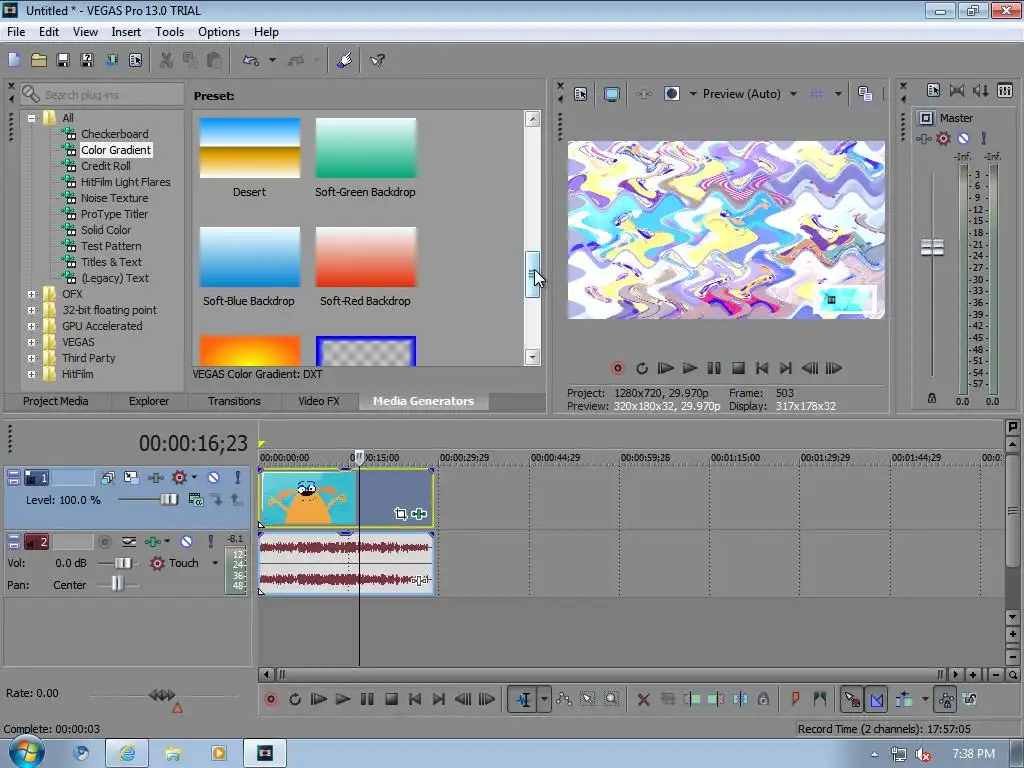Open Track Motion on video track 1
The width and height of the screenshot is (1024, 768).
click(x=131, y=477)
